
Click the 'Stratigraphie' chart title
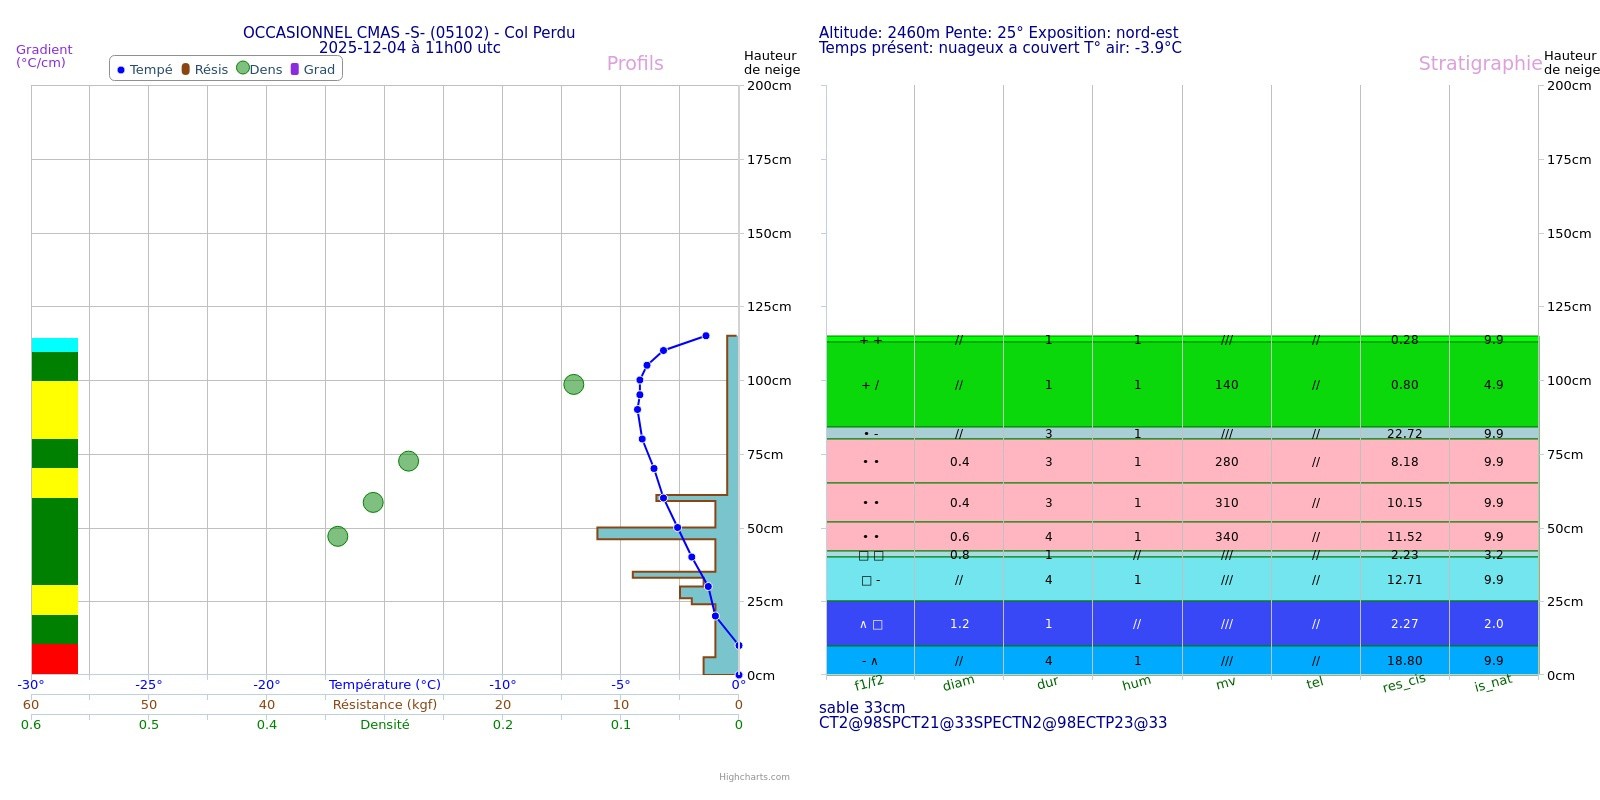(x=1480, y=63)
